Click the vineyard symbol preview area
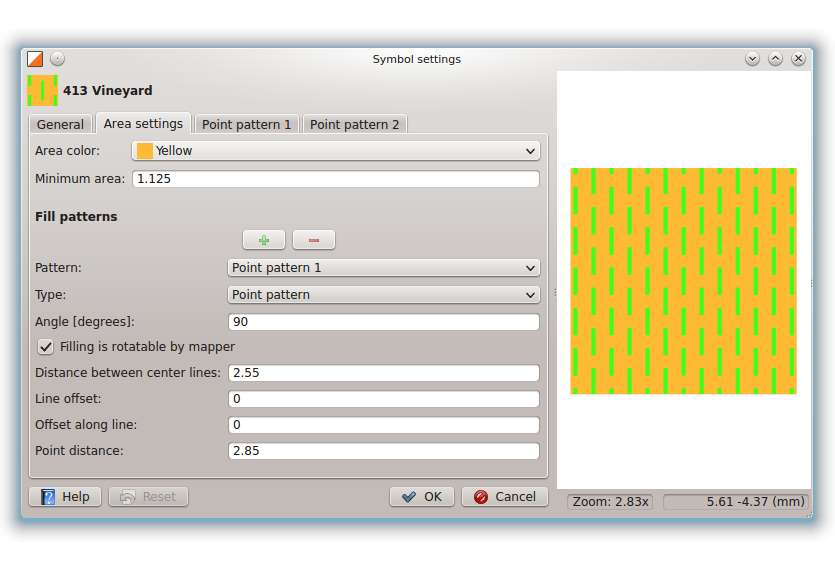The width and height of the screenshot is (835, 570). [x=683, y=281]
